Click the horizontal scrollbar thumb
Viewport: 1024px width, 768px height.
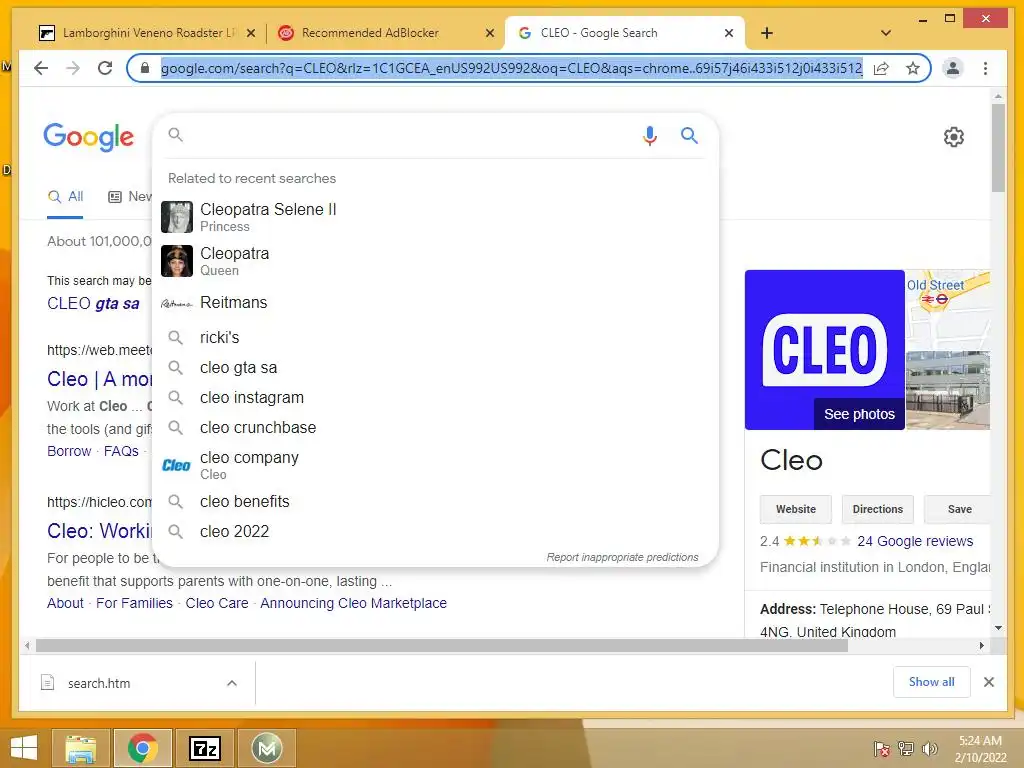441,646
